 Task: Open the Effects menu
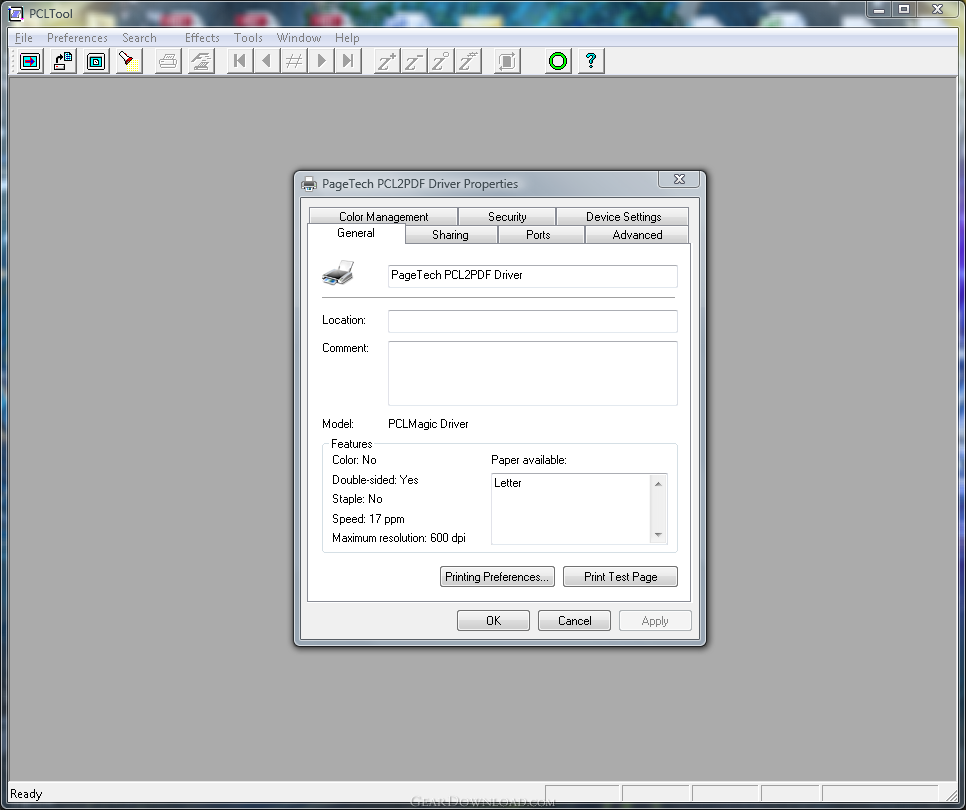[x=202, y=38]
